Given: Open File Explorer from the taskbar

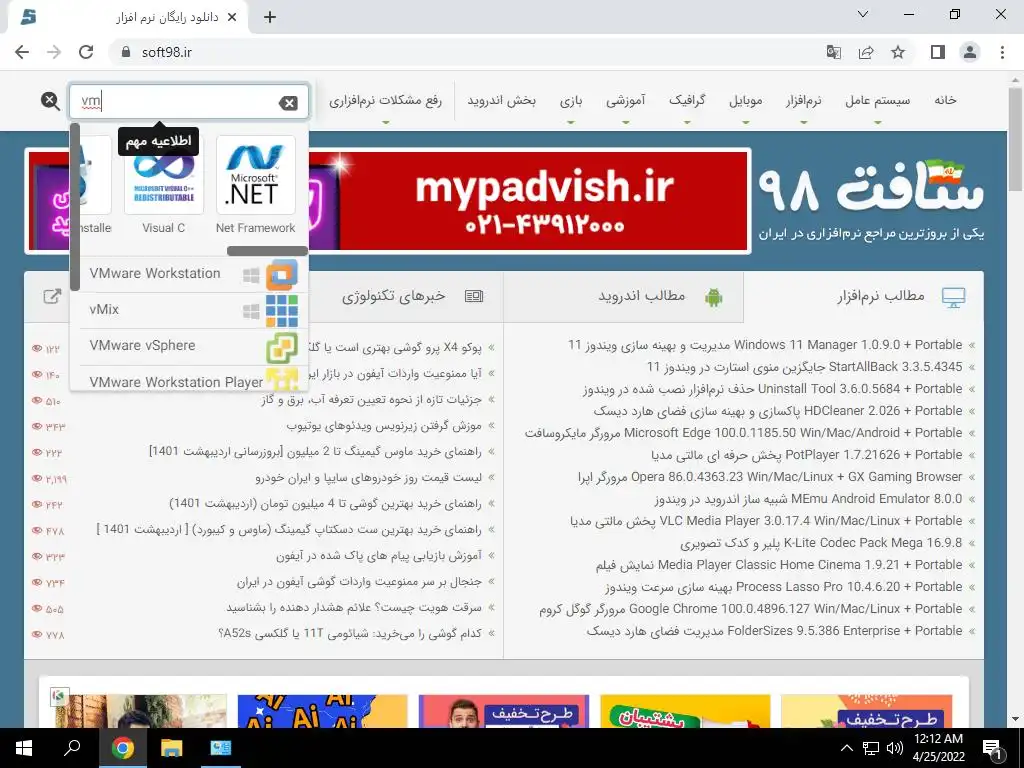Looking at the screenshot, I should pyautogui.click(x=172, y=748).
